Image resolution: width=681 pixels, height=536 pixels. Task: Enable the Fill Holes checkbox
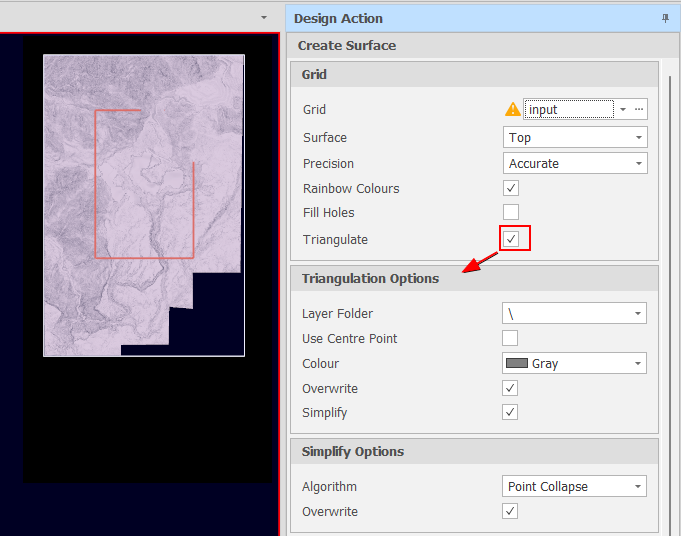pyautogui.click(x=511, y=212)
